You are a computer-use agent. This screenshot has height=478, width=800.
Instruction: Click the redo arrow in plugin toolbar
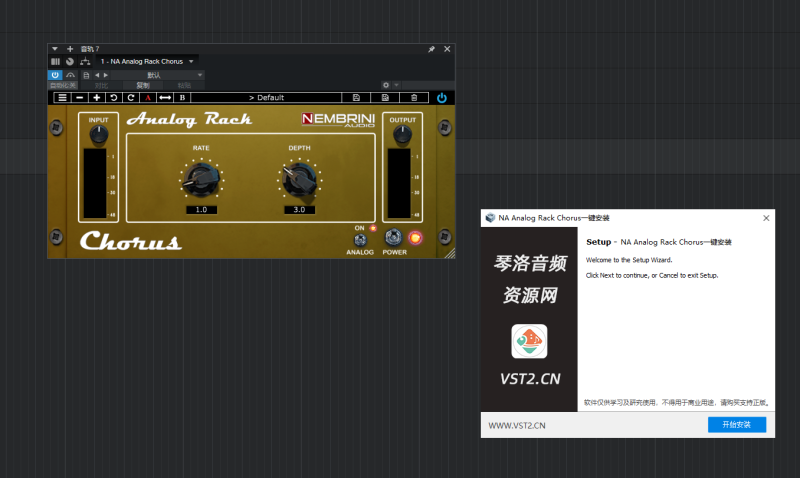pyautogui.click(x=130, y=97)
